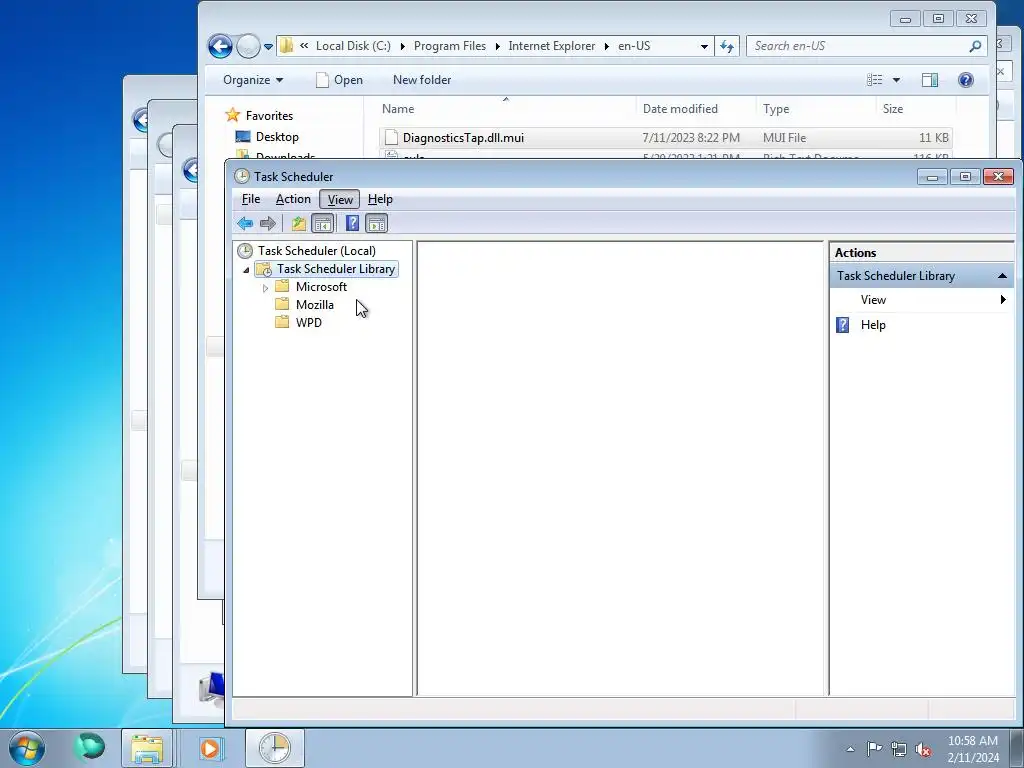Viewport: 1024px width, 768px height.
Task: Click the Windows Start button
Action: 27,748
